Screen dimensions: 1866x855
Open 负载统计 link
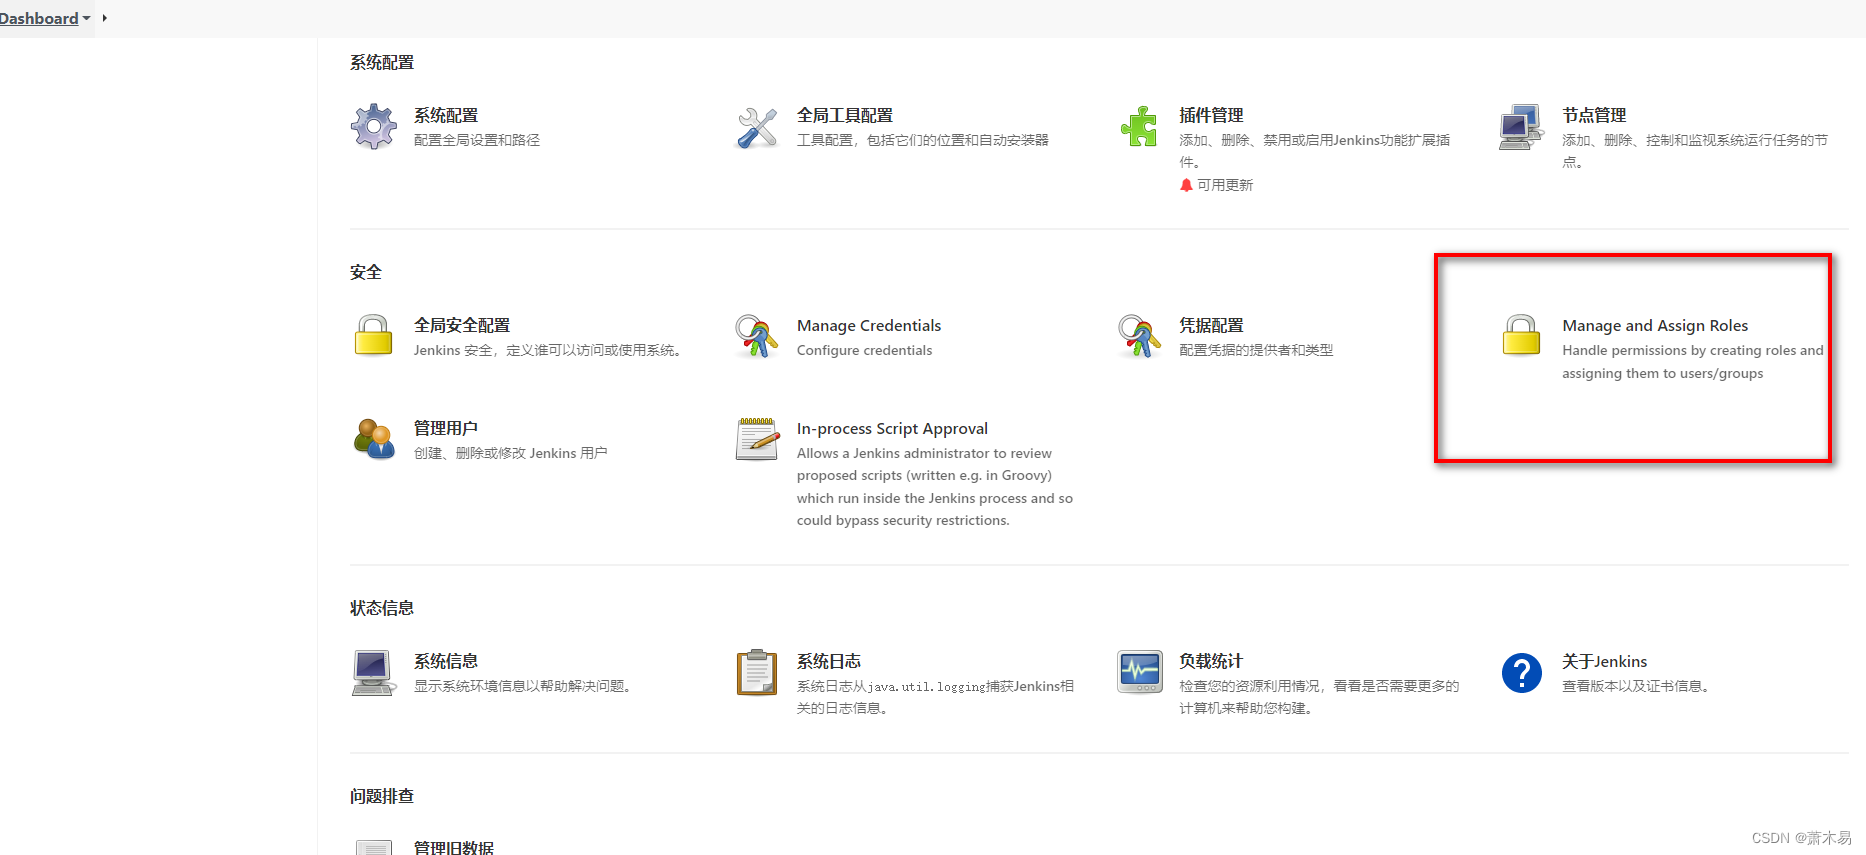(1211, 661)
